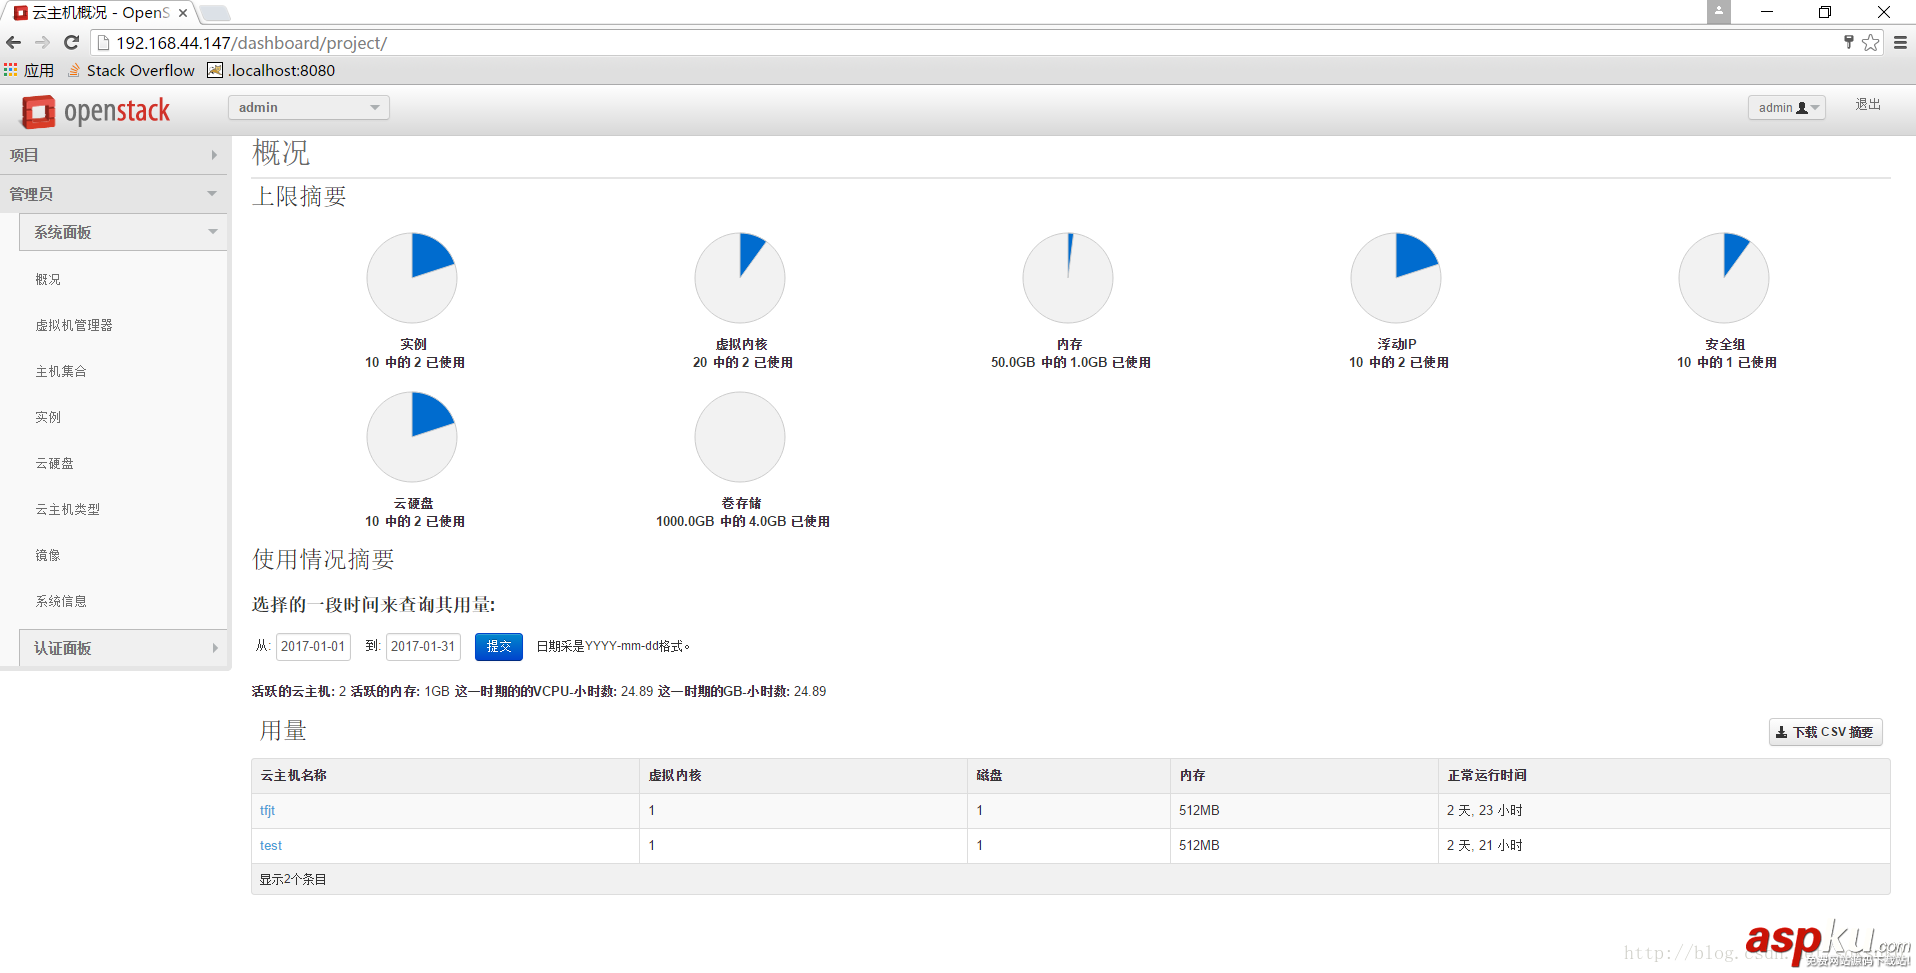Open the admin user menu dropdown
The image size is (1916, 973).
[1786, 107]
